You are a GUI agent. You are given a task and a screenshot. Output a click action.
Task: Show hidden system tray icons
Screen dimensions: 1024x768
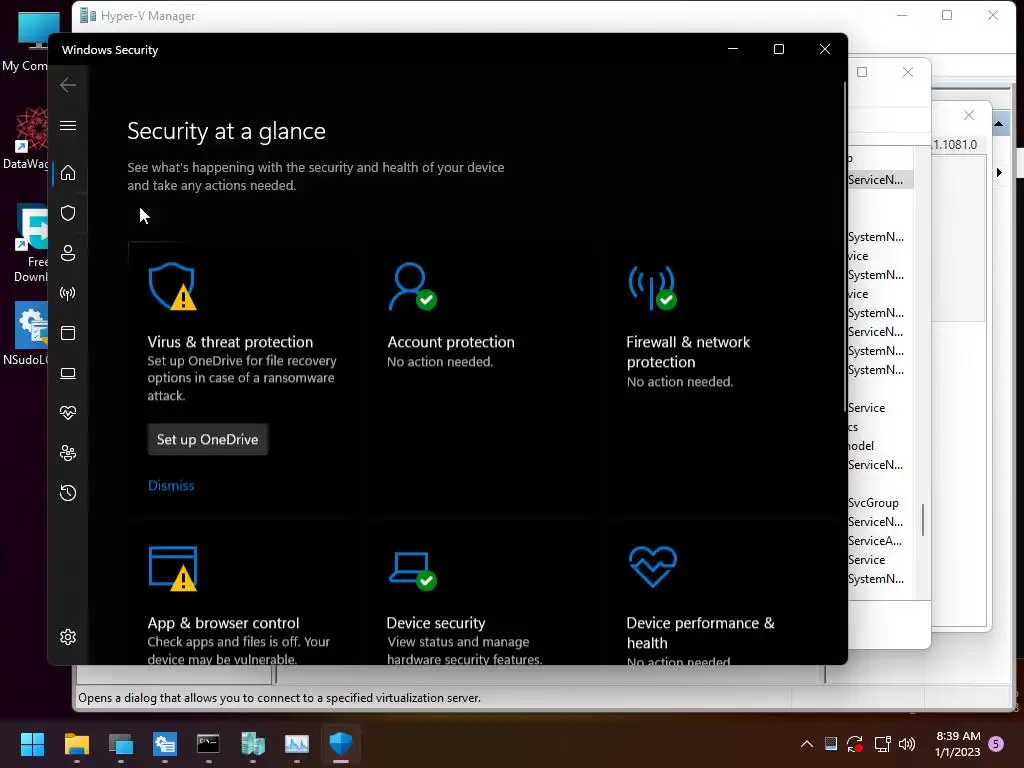(807, 744)
